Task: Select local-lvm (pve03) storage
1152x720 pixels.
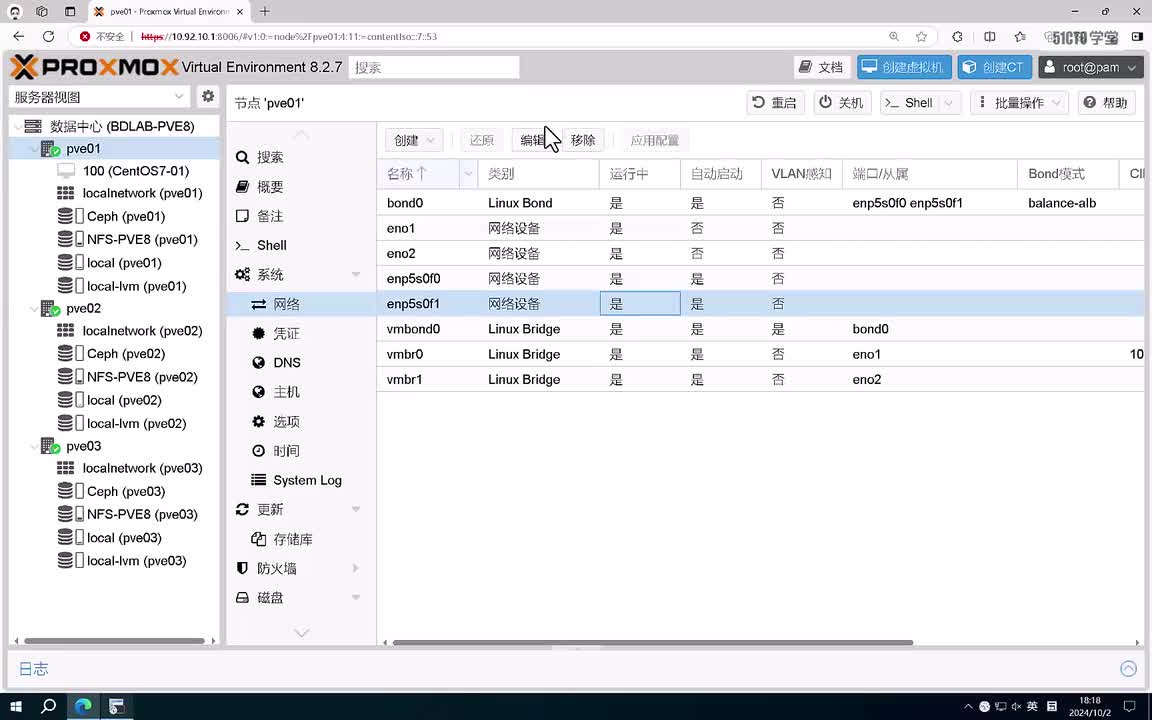Action: (136, 561)
